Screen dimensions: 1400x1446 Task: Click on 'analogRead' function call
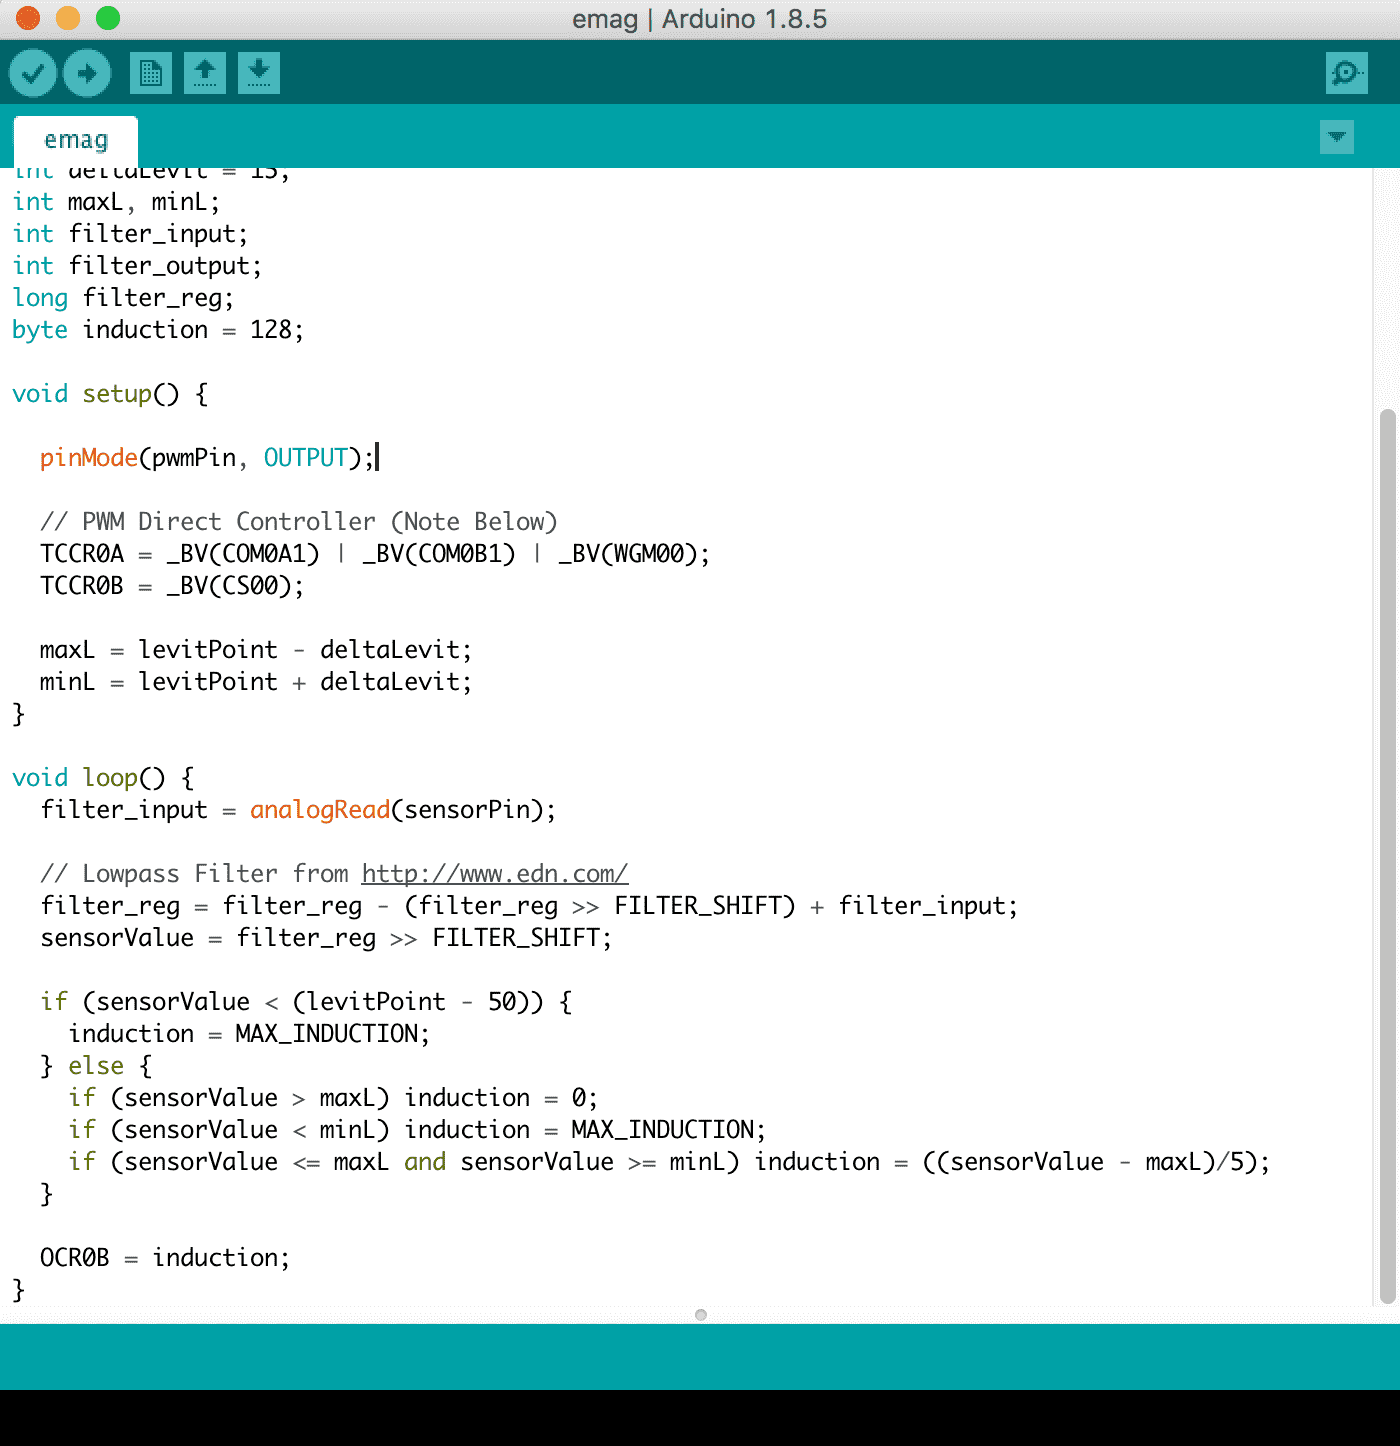point(320,809)
